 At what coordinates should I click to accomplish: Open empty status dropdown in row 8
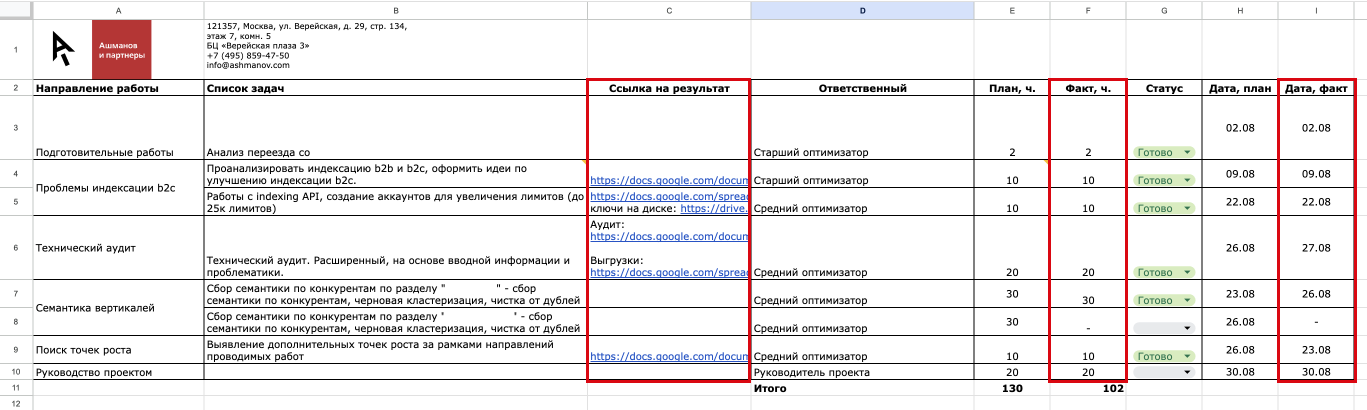click(1165, 328)
